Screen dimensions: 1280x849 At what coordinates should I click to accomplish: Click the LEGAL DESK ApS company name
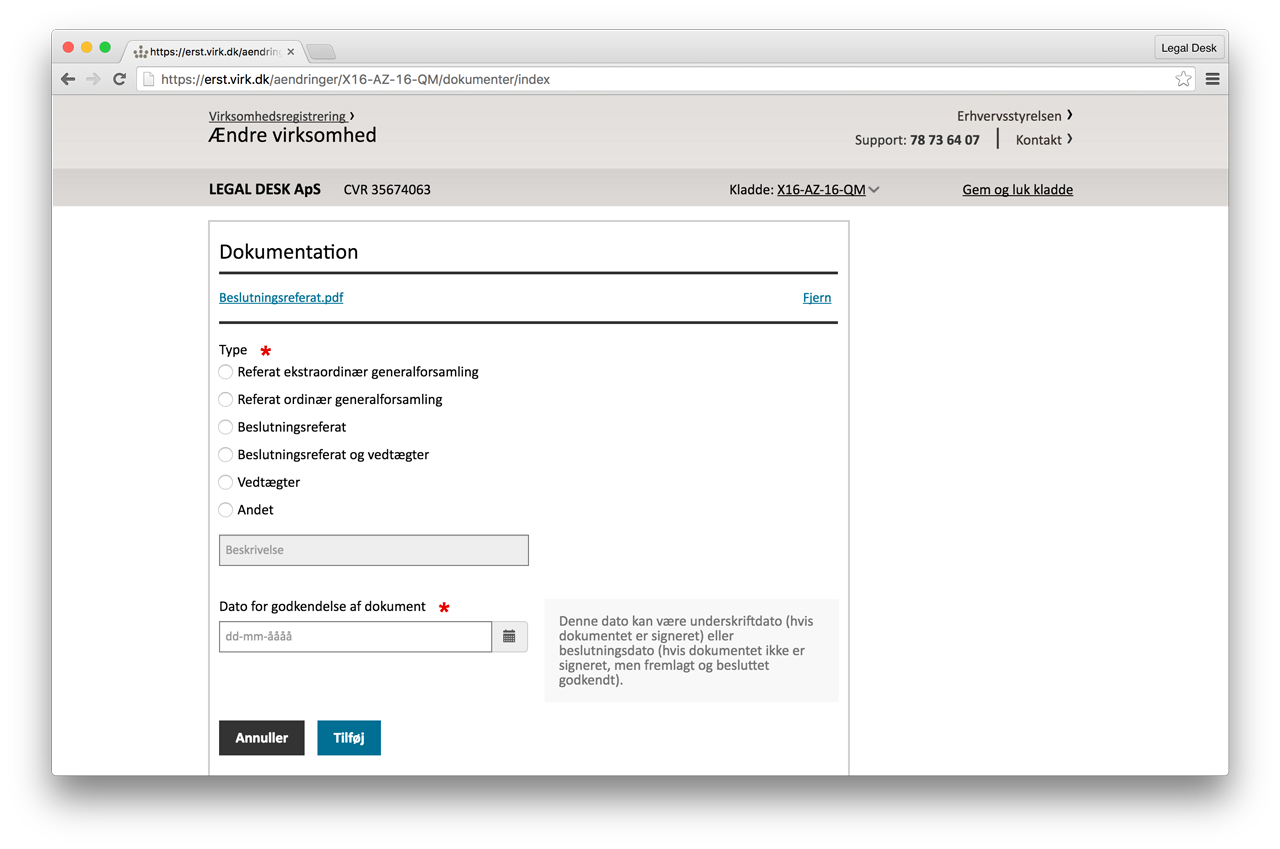(265, 189)
